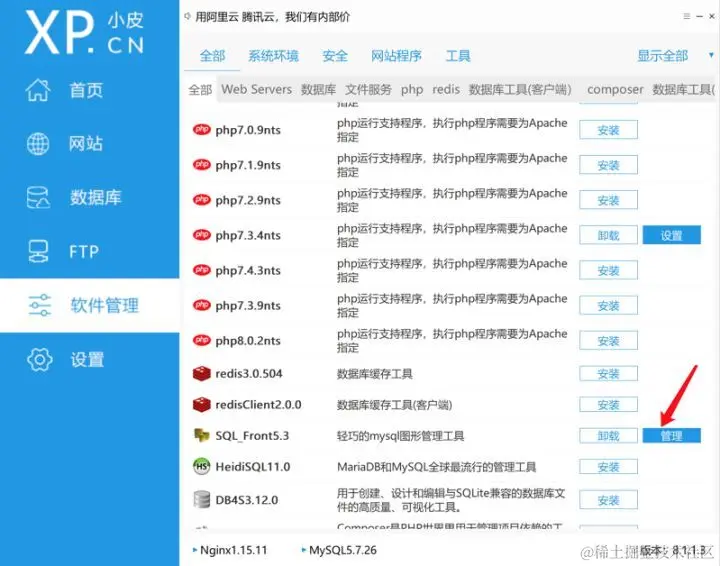This screenshot has width=720, height=566.
Task: Click the php7.3.9nts icon
Action: 202,305
